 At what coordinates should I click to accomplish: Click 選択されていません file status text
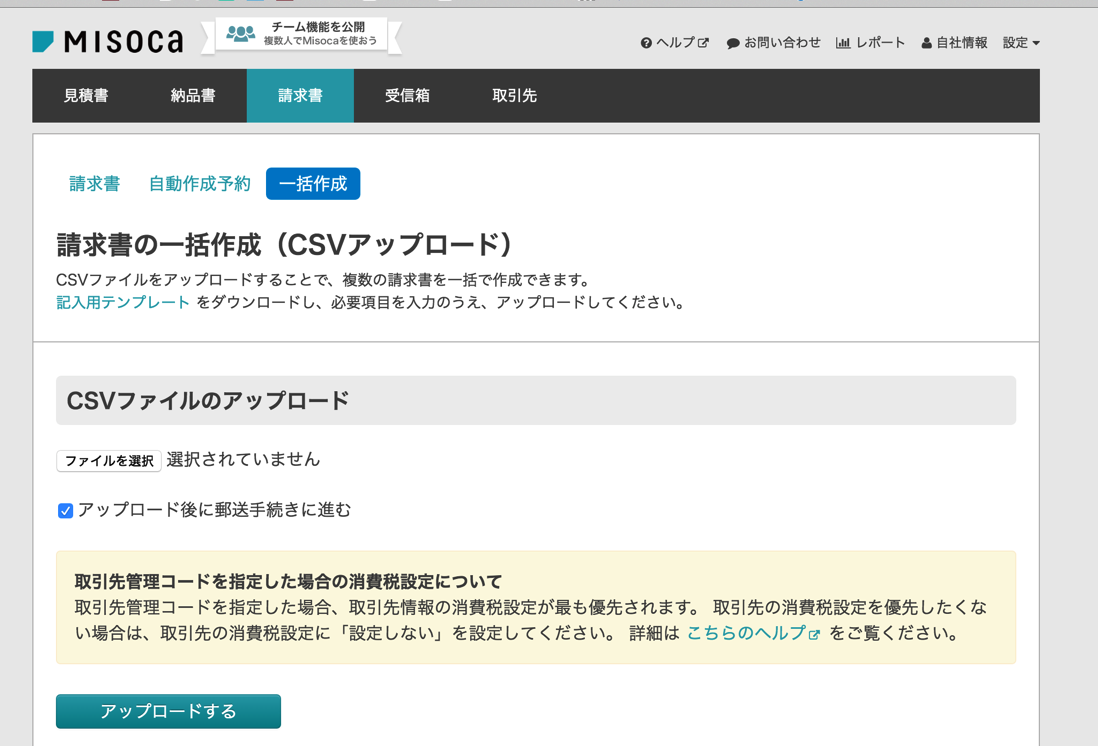pos(243,460)
